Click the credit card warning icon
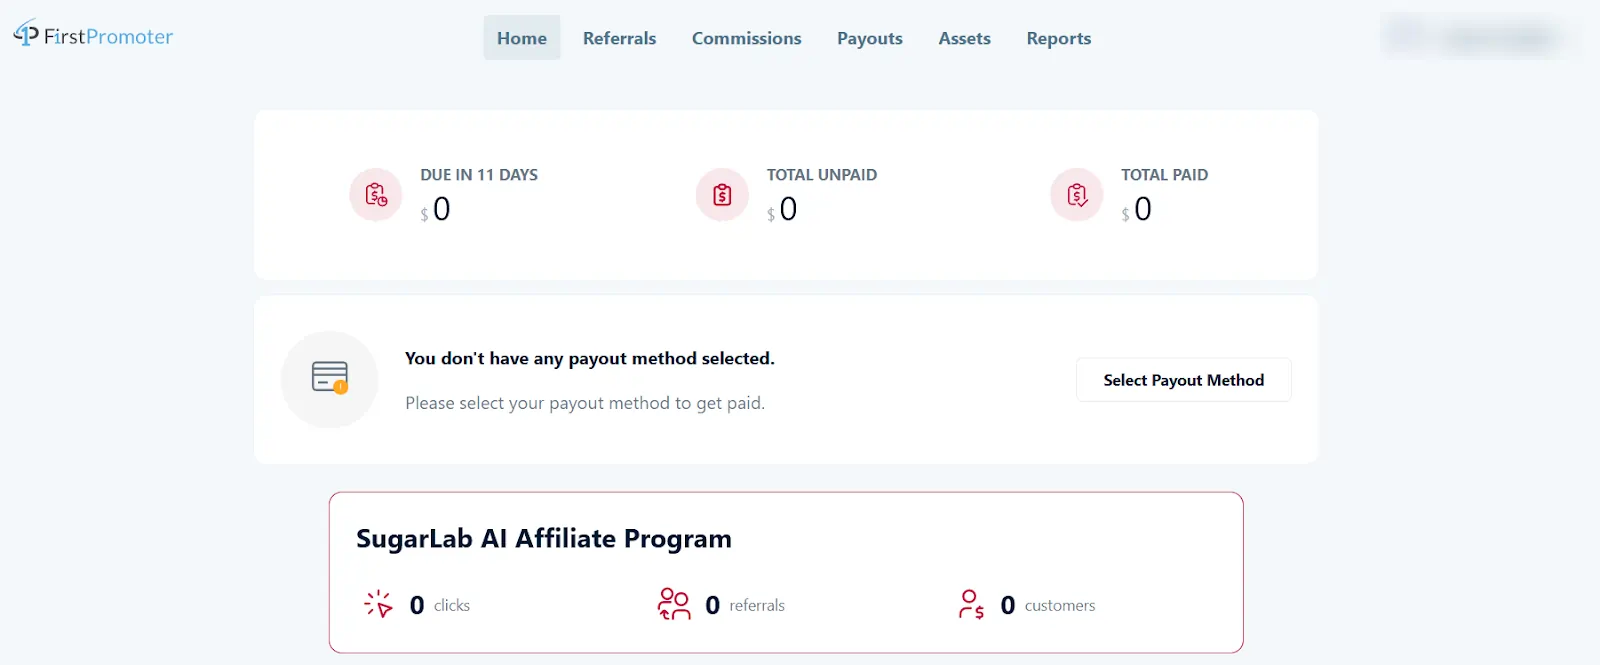Screen dimensions: 1600x665 [x=329, y=379]
